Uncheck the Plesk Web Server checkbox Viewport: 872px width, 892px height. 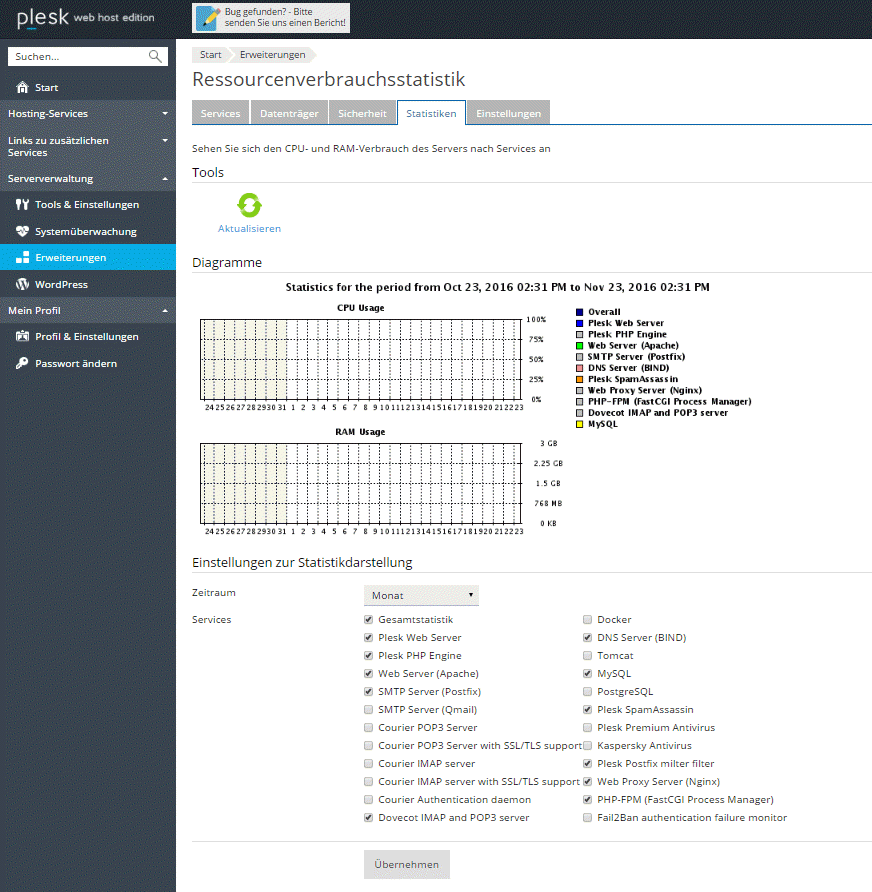pyautogui.click(x=369, y=638)
